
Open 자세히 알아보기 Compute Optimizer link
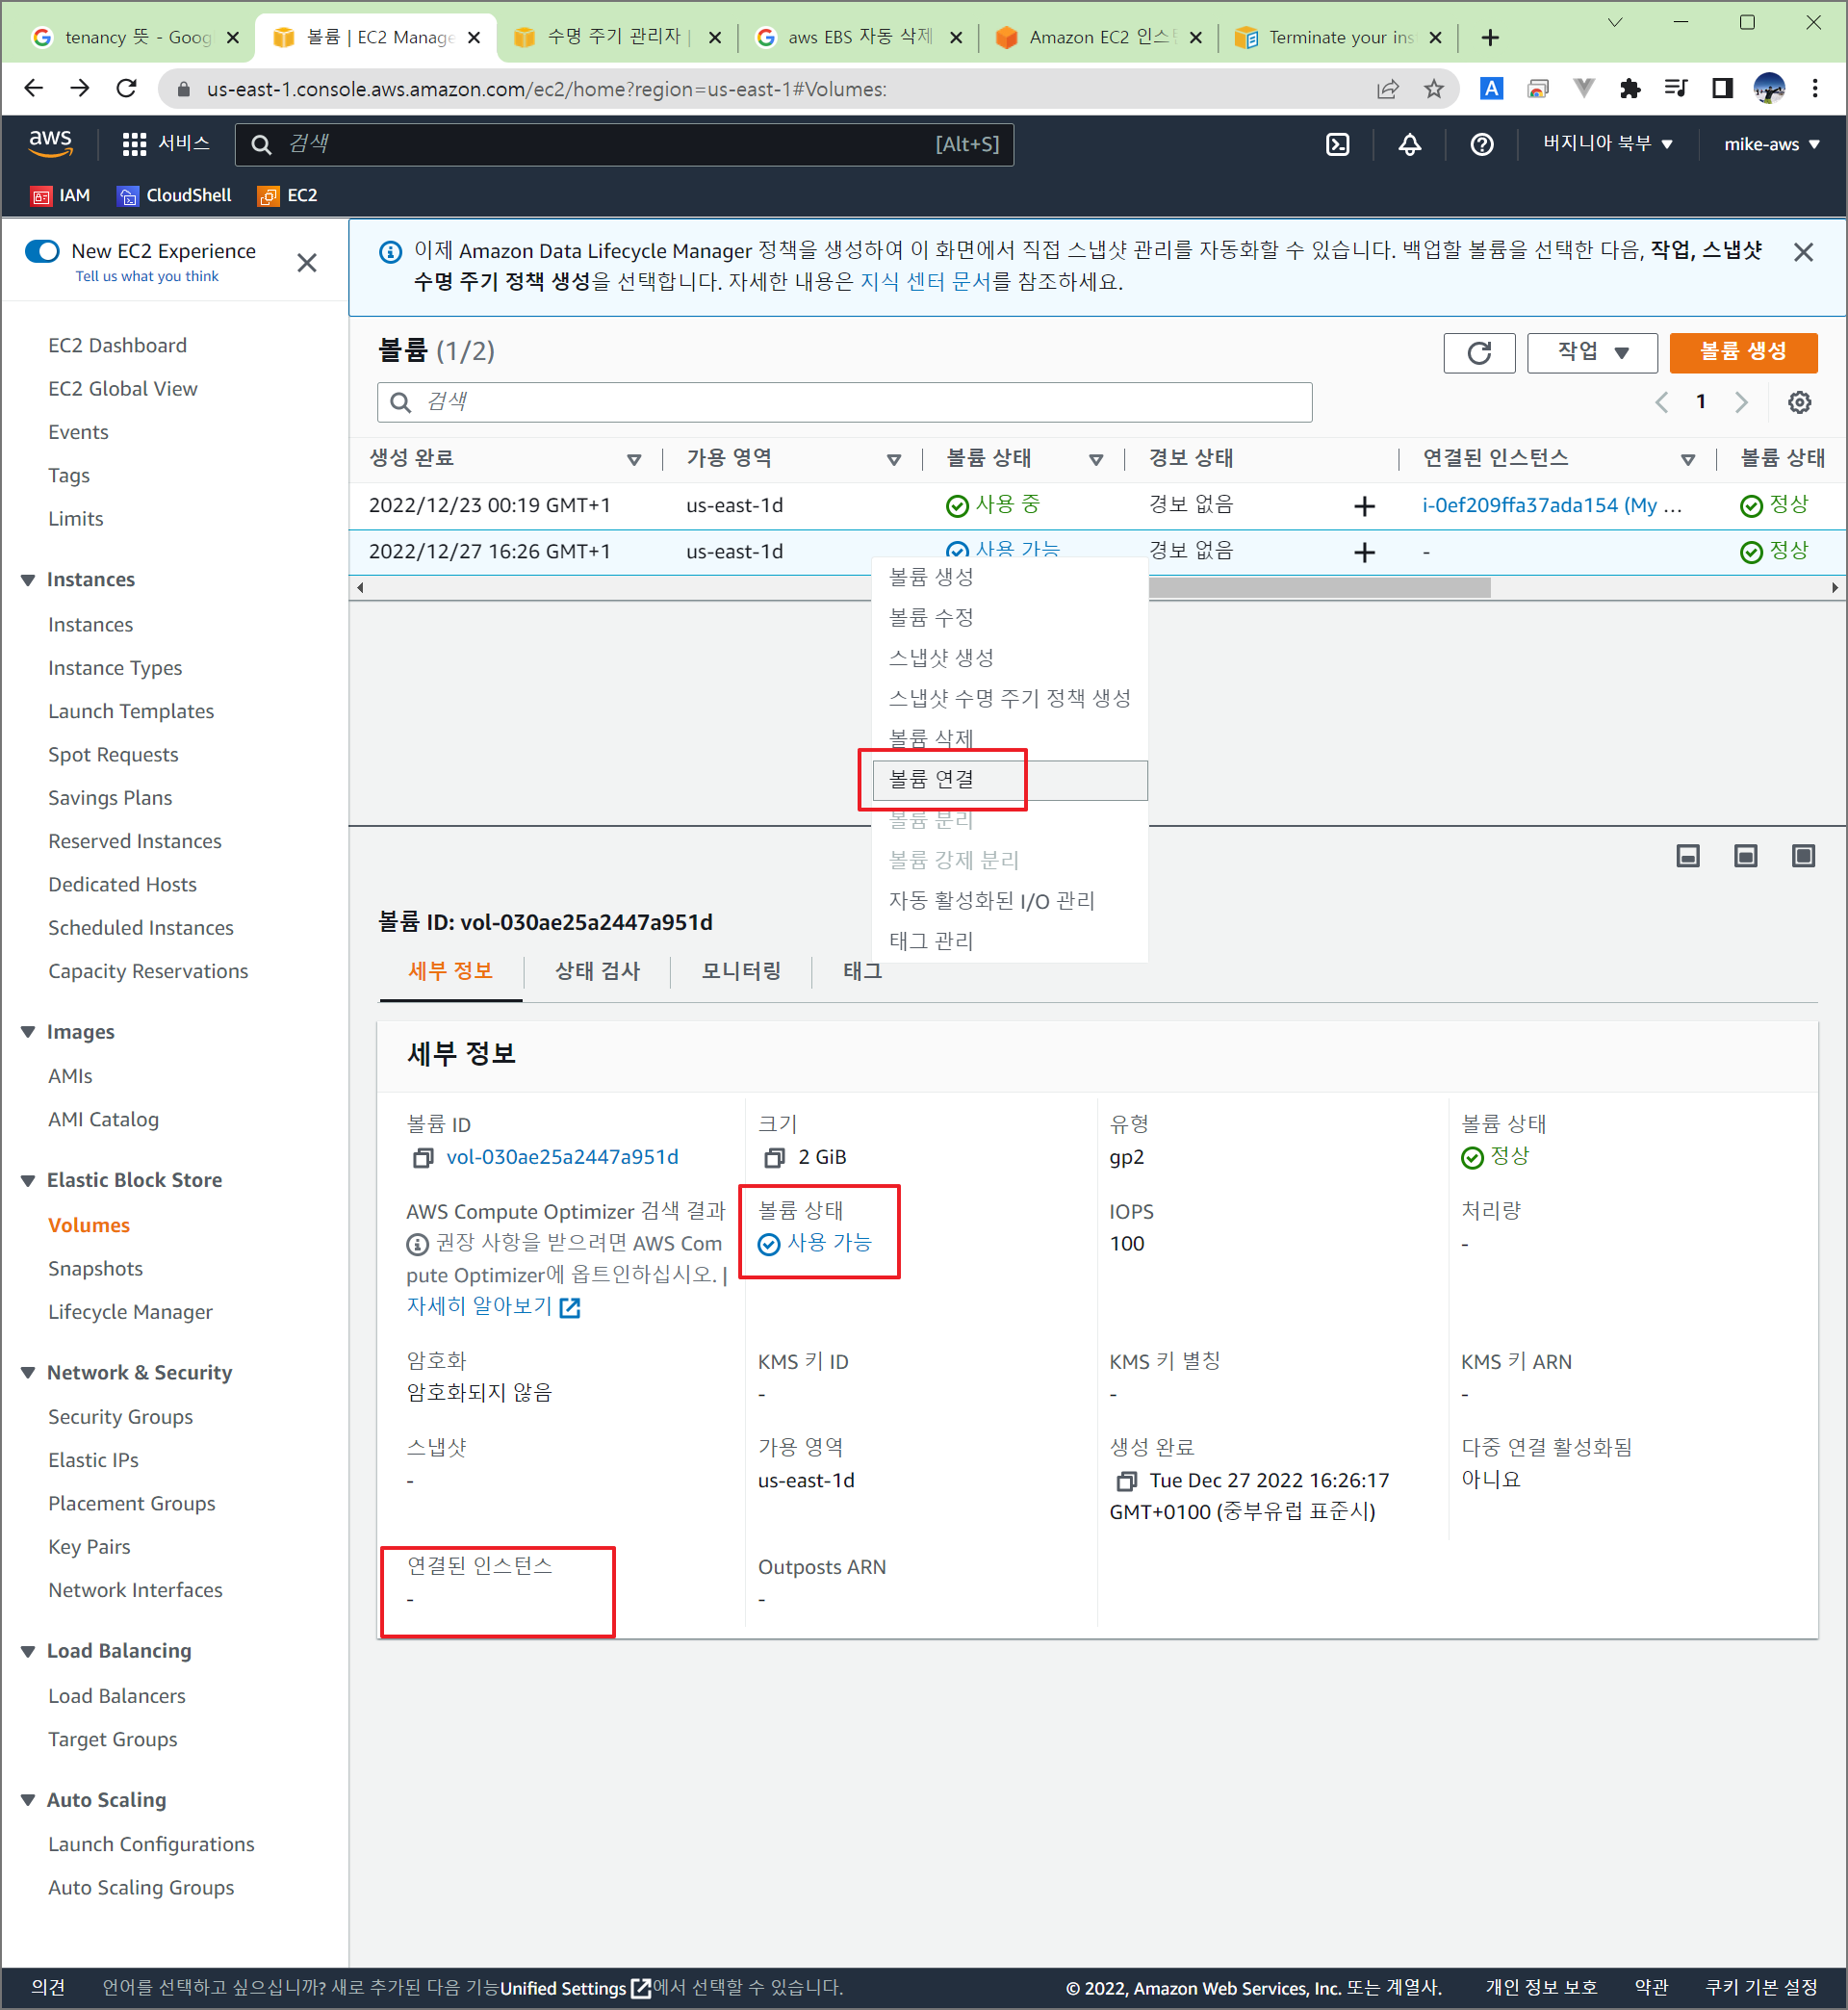pyautogui.click(x=493, y=1307)
